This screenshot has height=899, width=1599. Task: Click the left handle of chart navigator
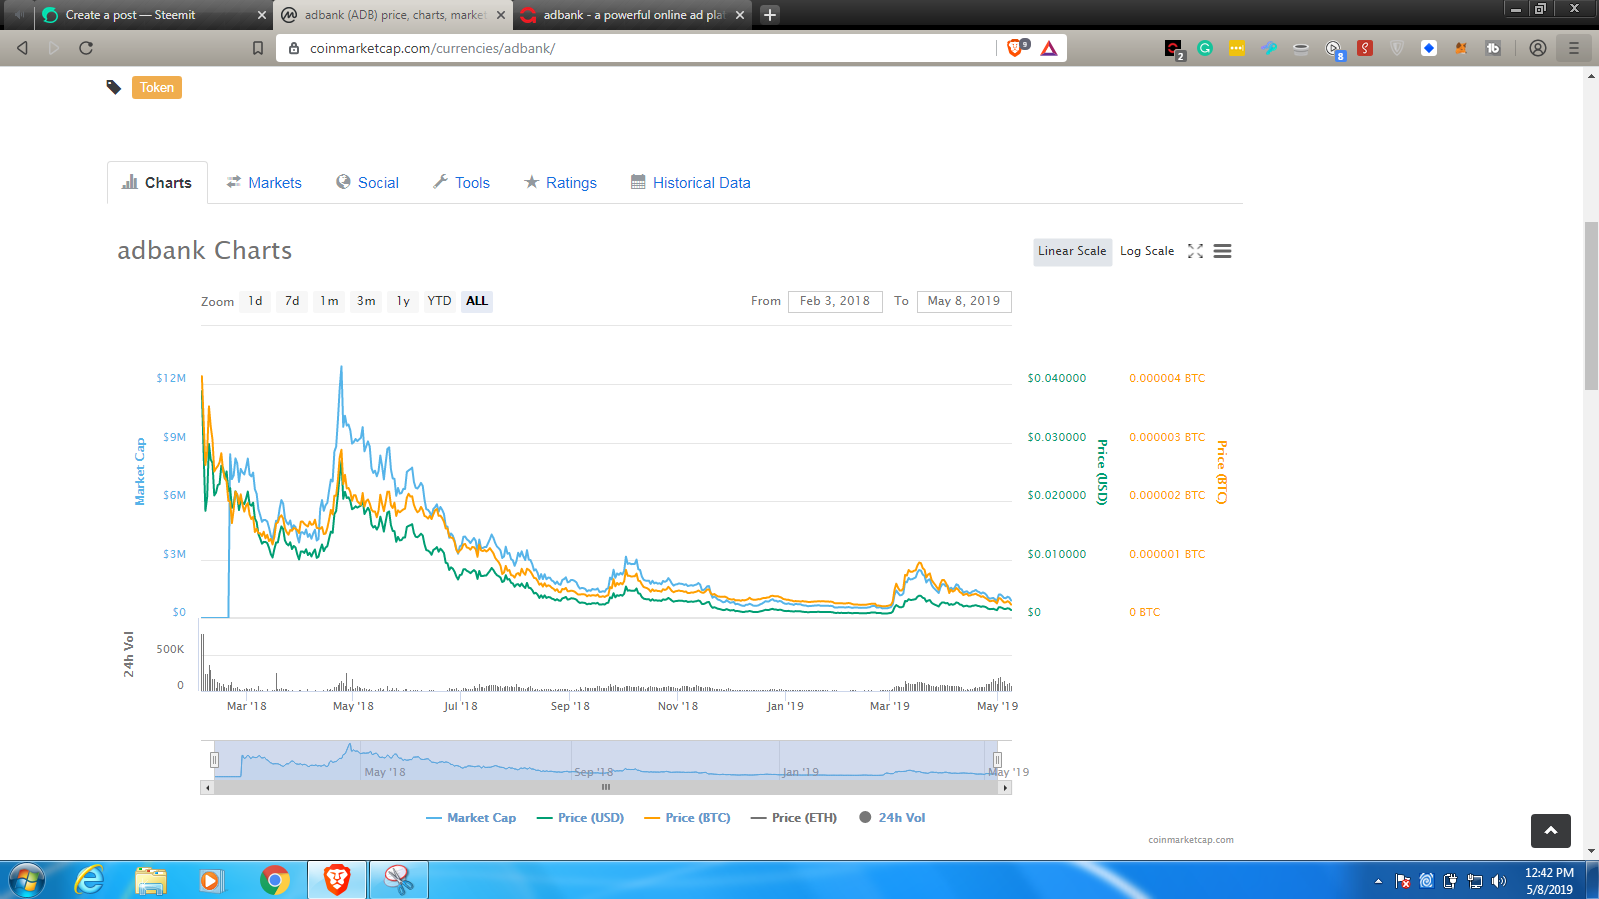point(214,760)
